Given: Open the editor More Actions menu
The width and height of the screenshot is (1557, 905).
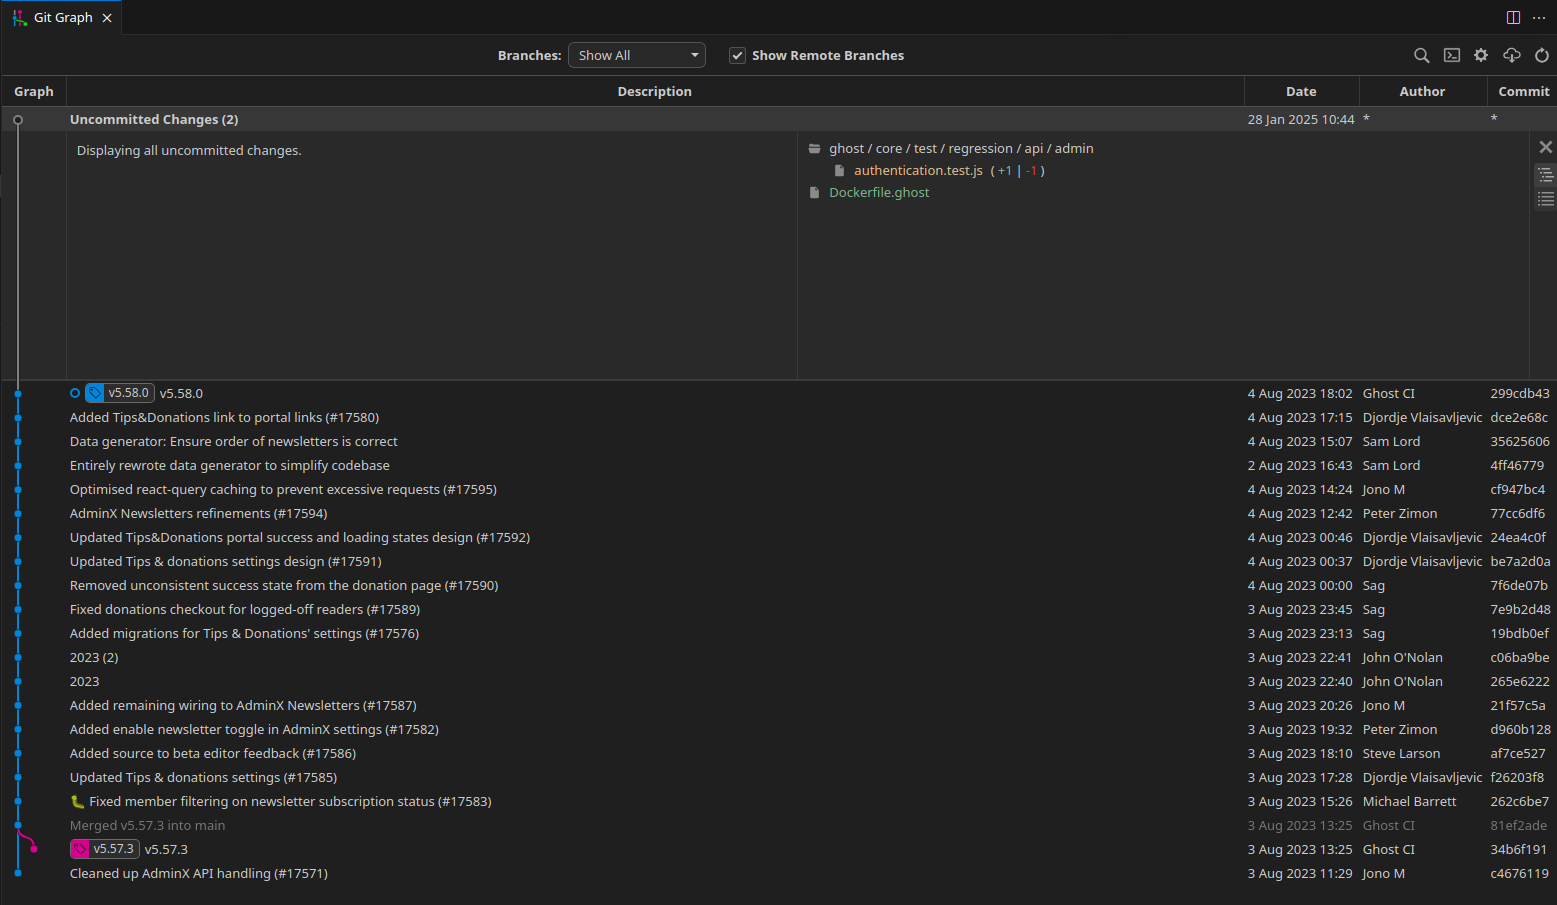Looking at the screenshot, I should (x=1539, y=18).
